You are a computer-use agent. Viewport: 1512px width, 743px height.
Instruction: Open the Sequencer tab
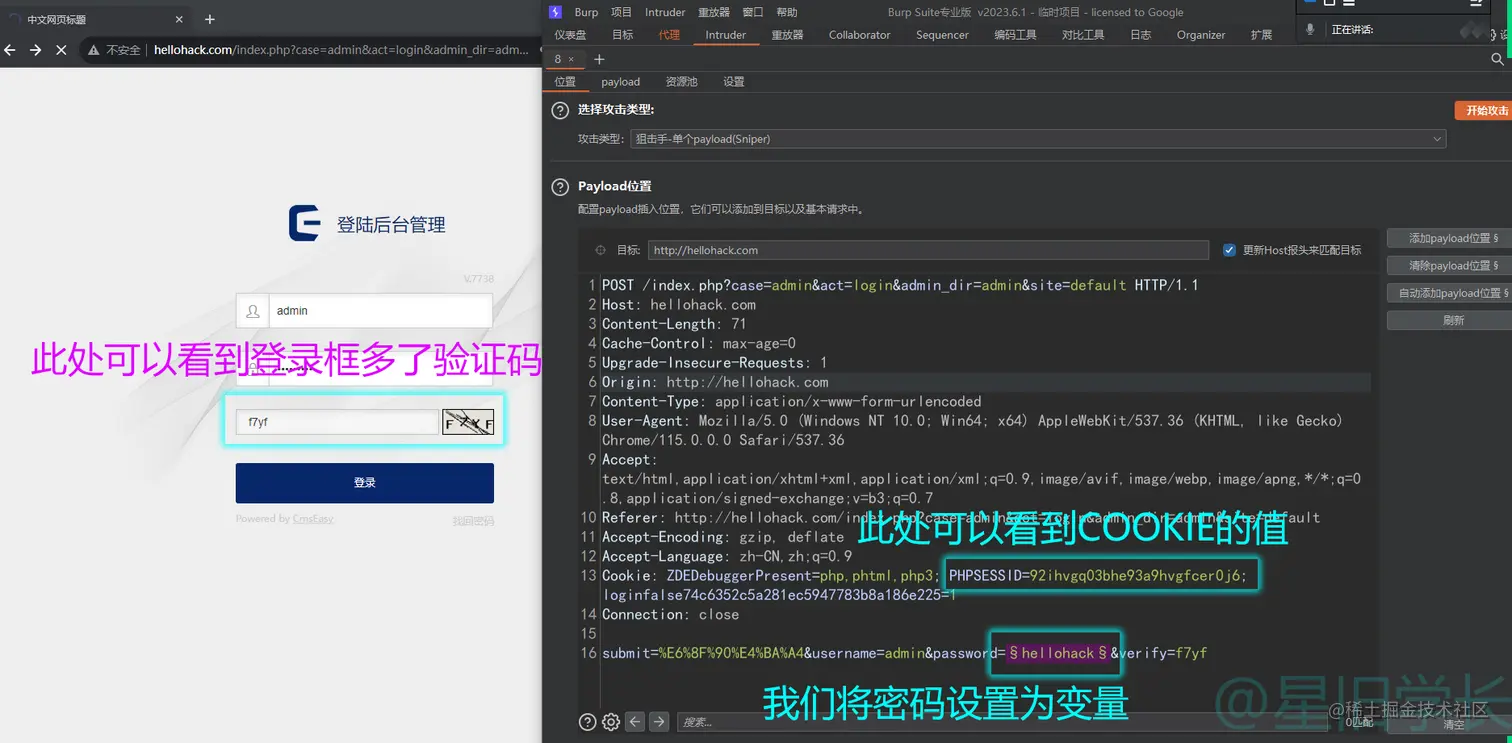[x=942, y=35]
